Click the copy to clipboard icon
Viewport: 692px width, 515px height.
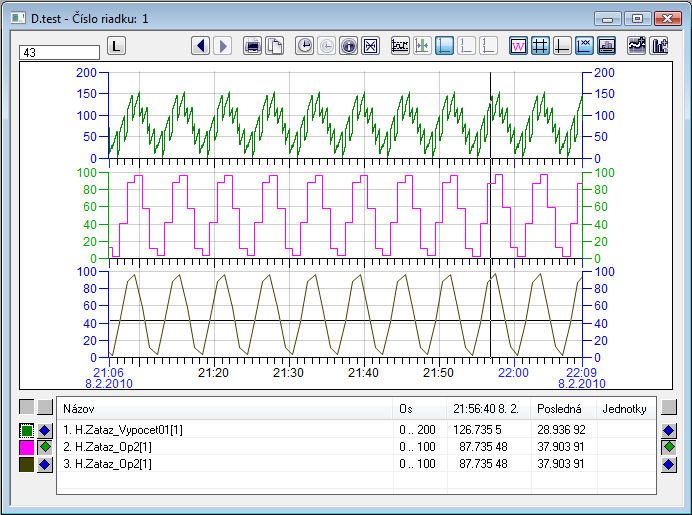tap(274, 46)
